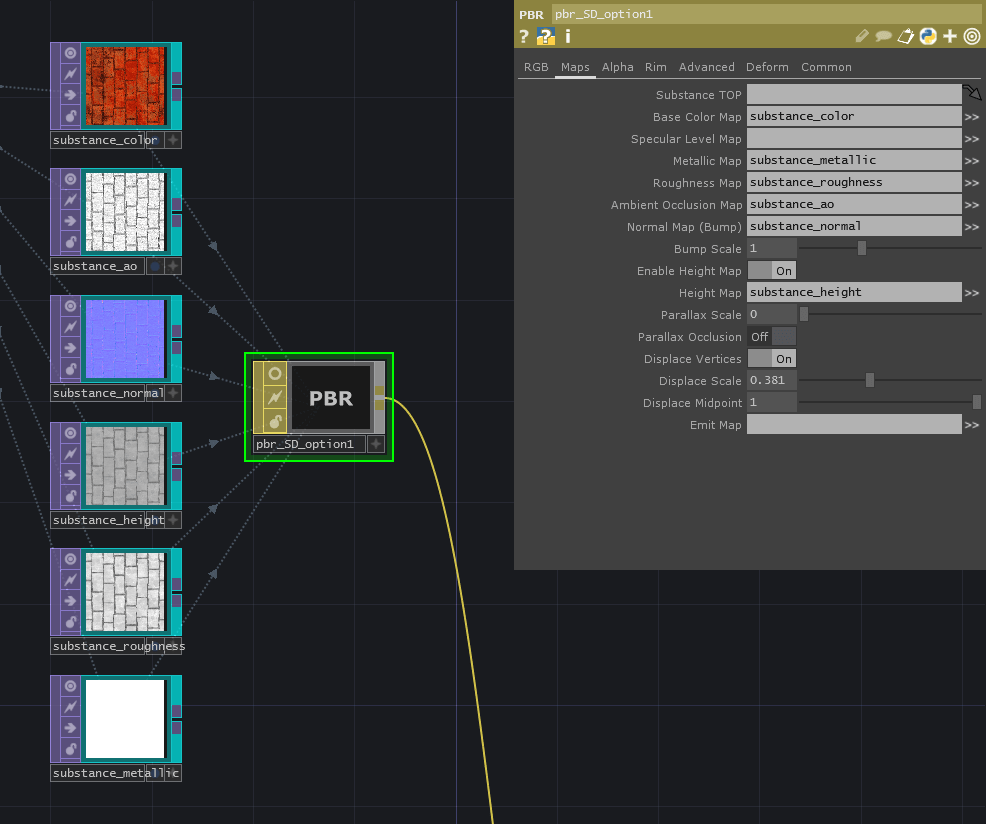
Task: Toggle Parallax Occlusion switch
Action: pyautogui.click(x=772, y=337)
